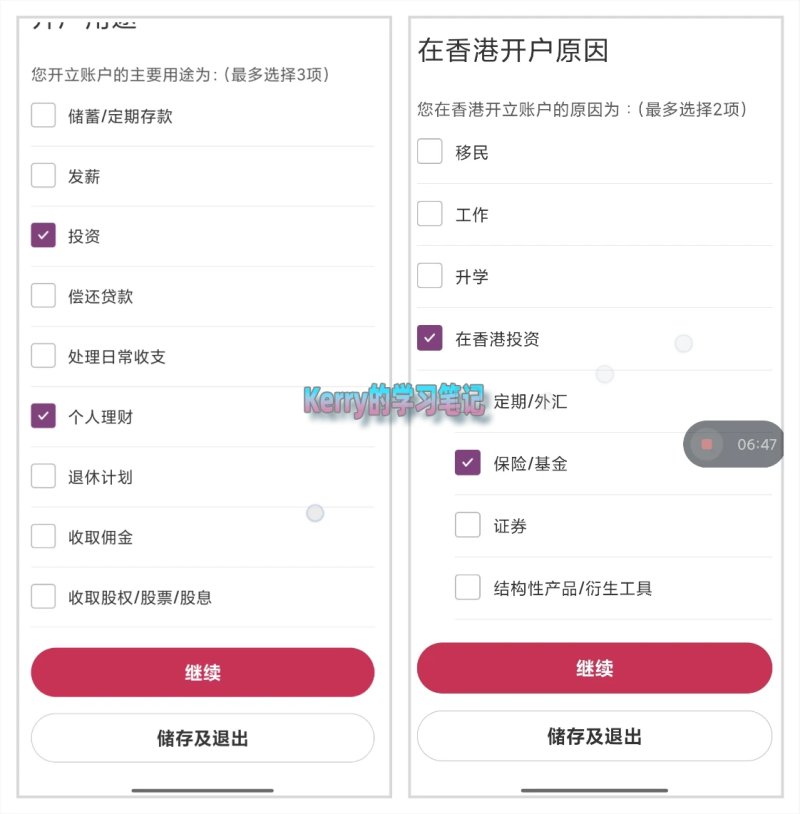This screenshot has width=800, height=814.
Task: Enable the 处理日常收支 option
Action: click(x=43, y=356)
